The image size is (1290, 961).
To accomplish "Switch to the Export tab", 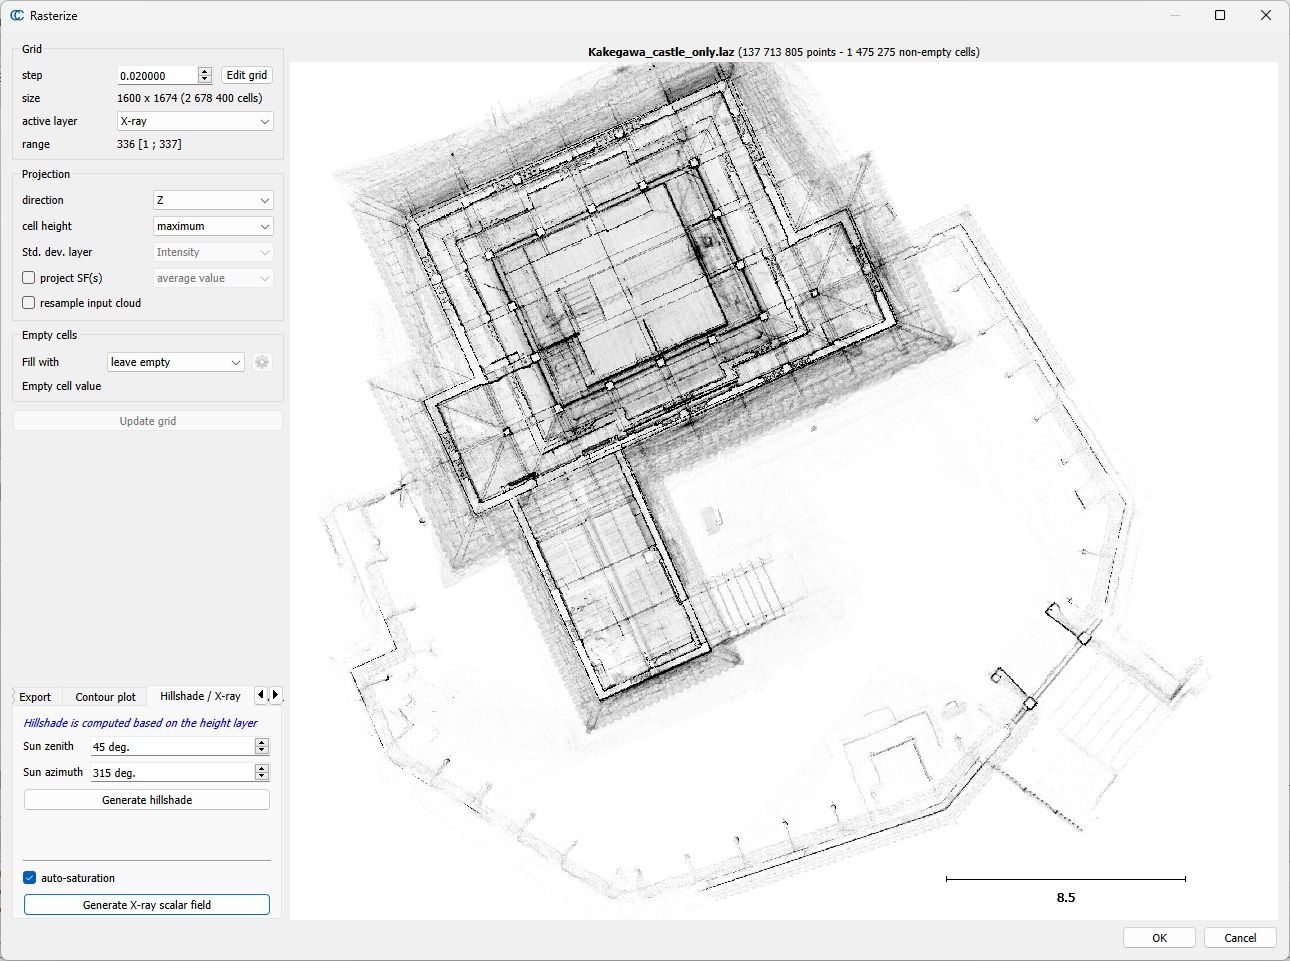I will click(35, 697).
